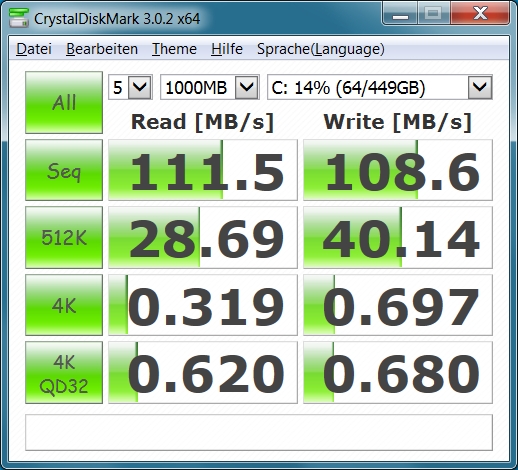Start the 4K QD32 test

pos(64,372)
